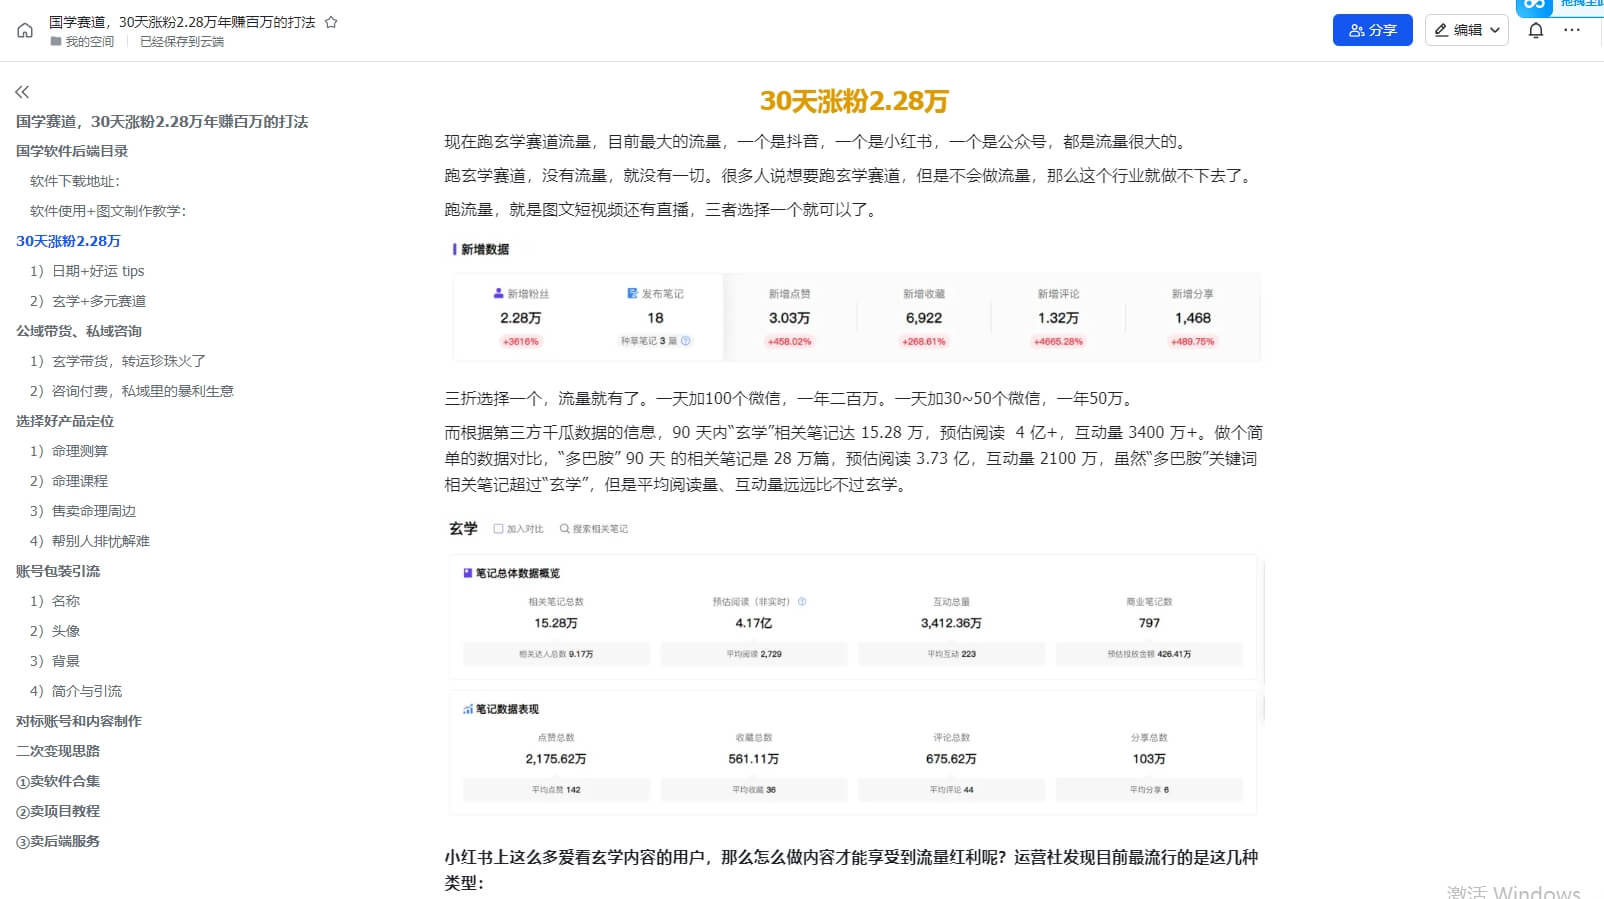
Task: Jump to 账号包装引流 heading
Action: [x=58, y=571]
